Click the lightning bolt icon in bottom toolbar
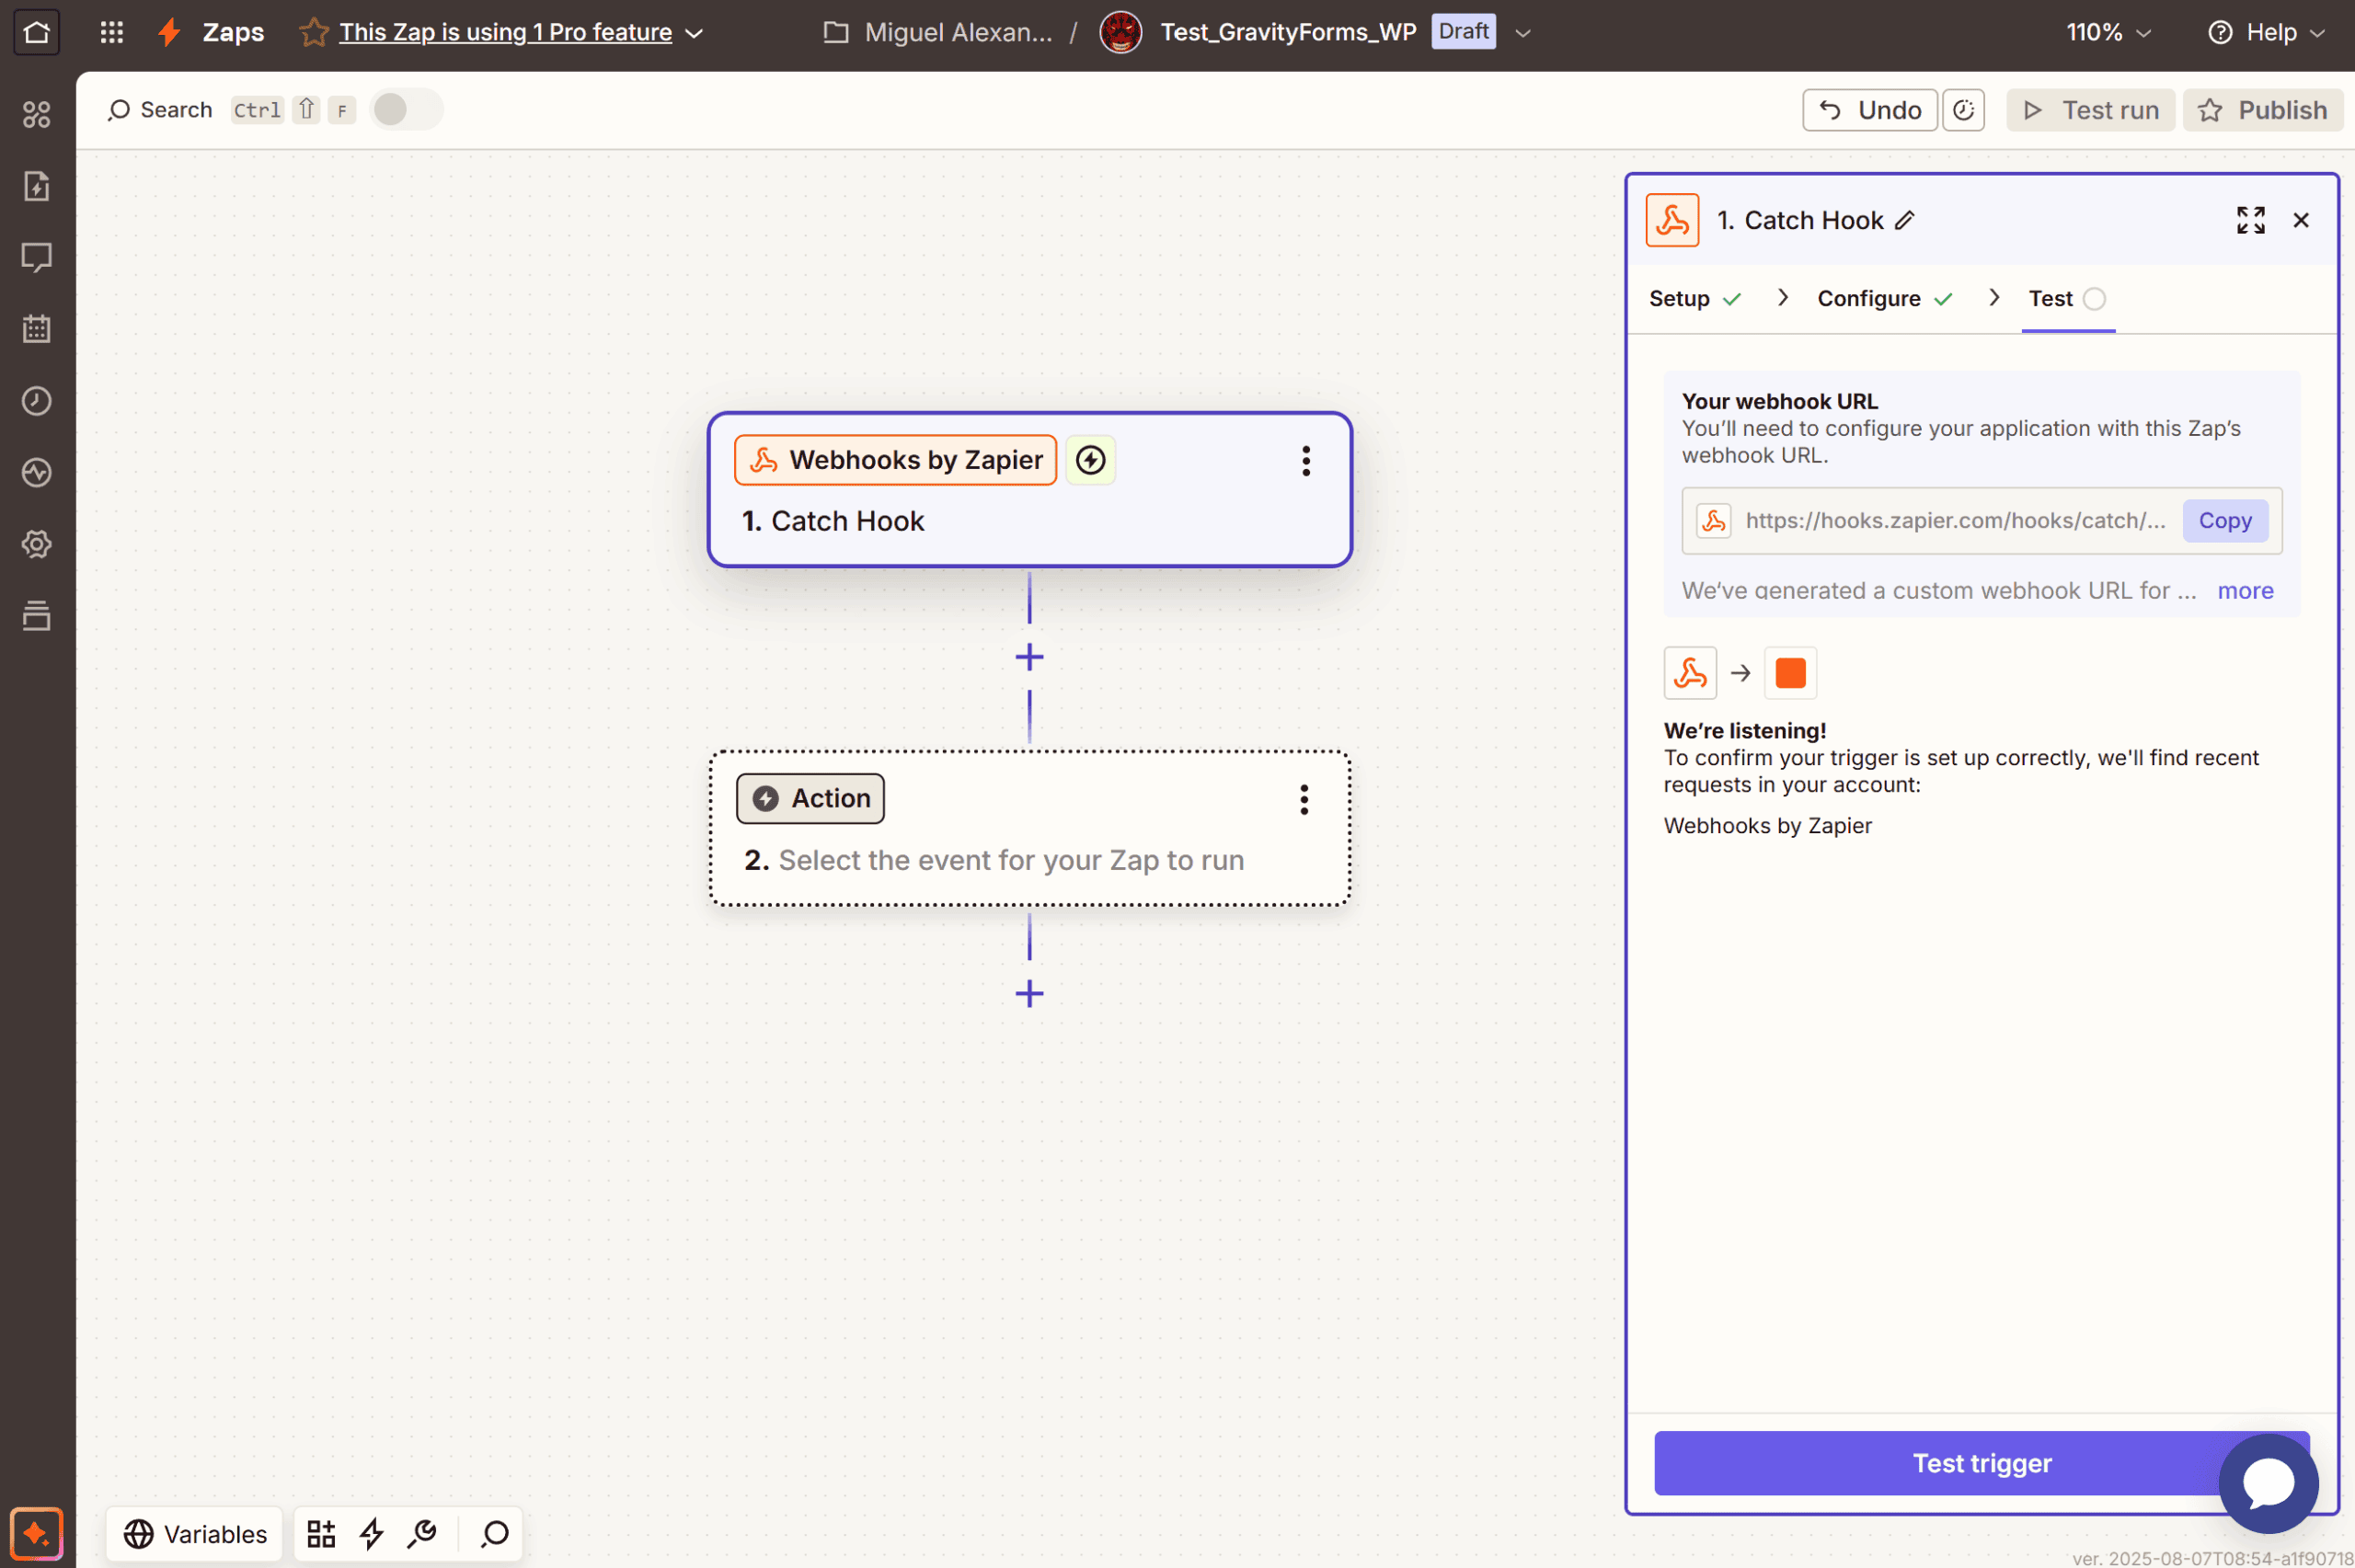Viewport: 2355px width, 1568px height. pos(372,1533)
